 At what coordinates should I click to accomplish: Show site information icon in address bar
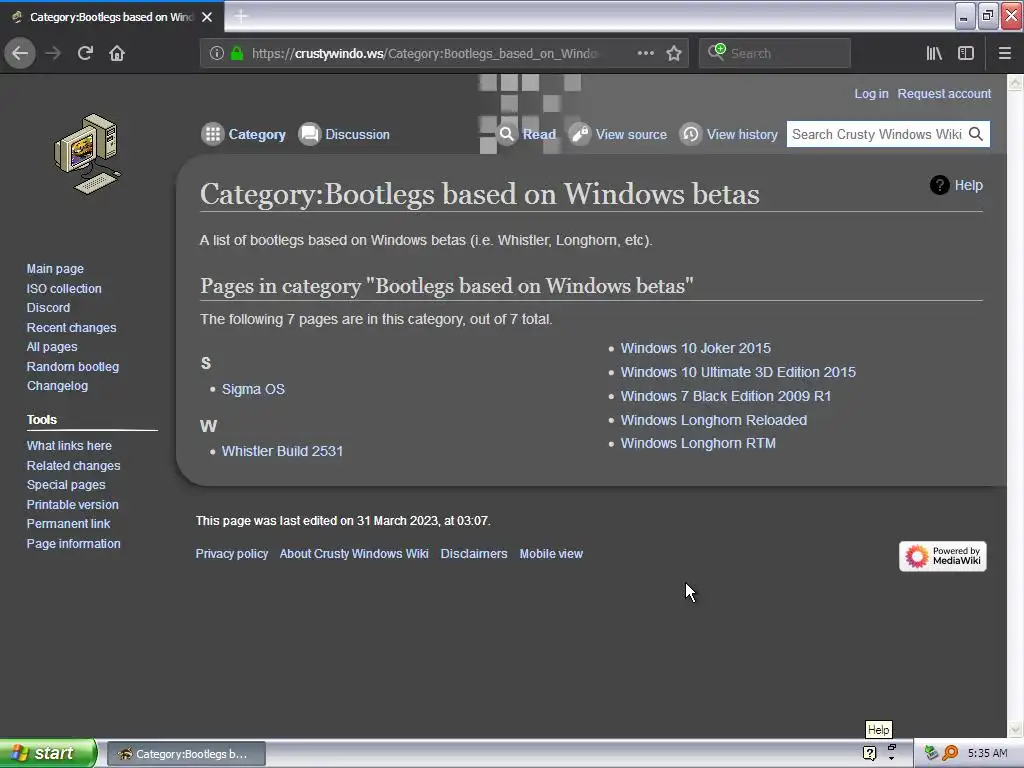point(217,53)
